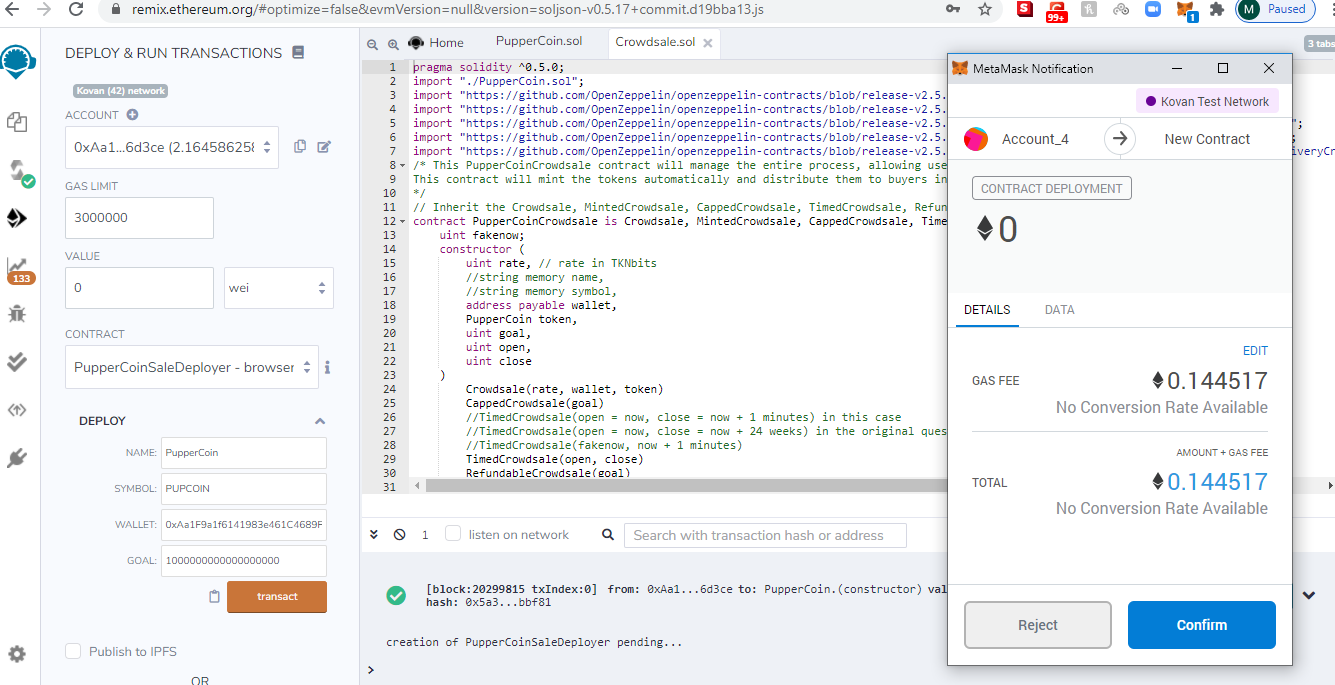This screenshot has height=685, width=1335.
Task: Open the Deploy & run Ethereum sidebar icon
Action: pyautogui.click(x=17, y=218)
